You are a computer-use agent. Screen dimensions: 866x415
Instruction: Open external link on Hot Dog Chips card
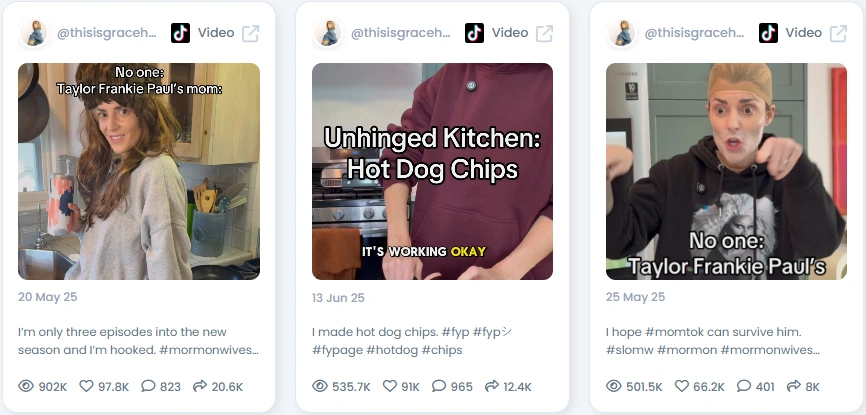(x=544, y=33)
